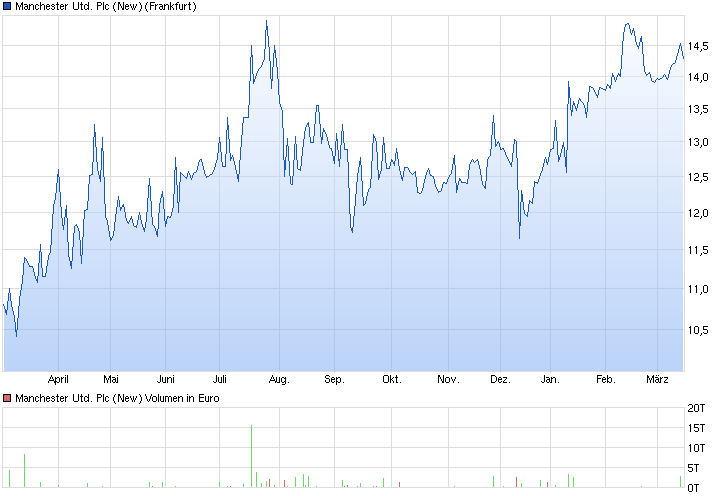Select the Okt. label on the time axis

coord(391,380)
